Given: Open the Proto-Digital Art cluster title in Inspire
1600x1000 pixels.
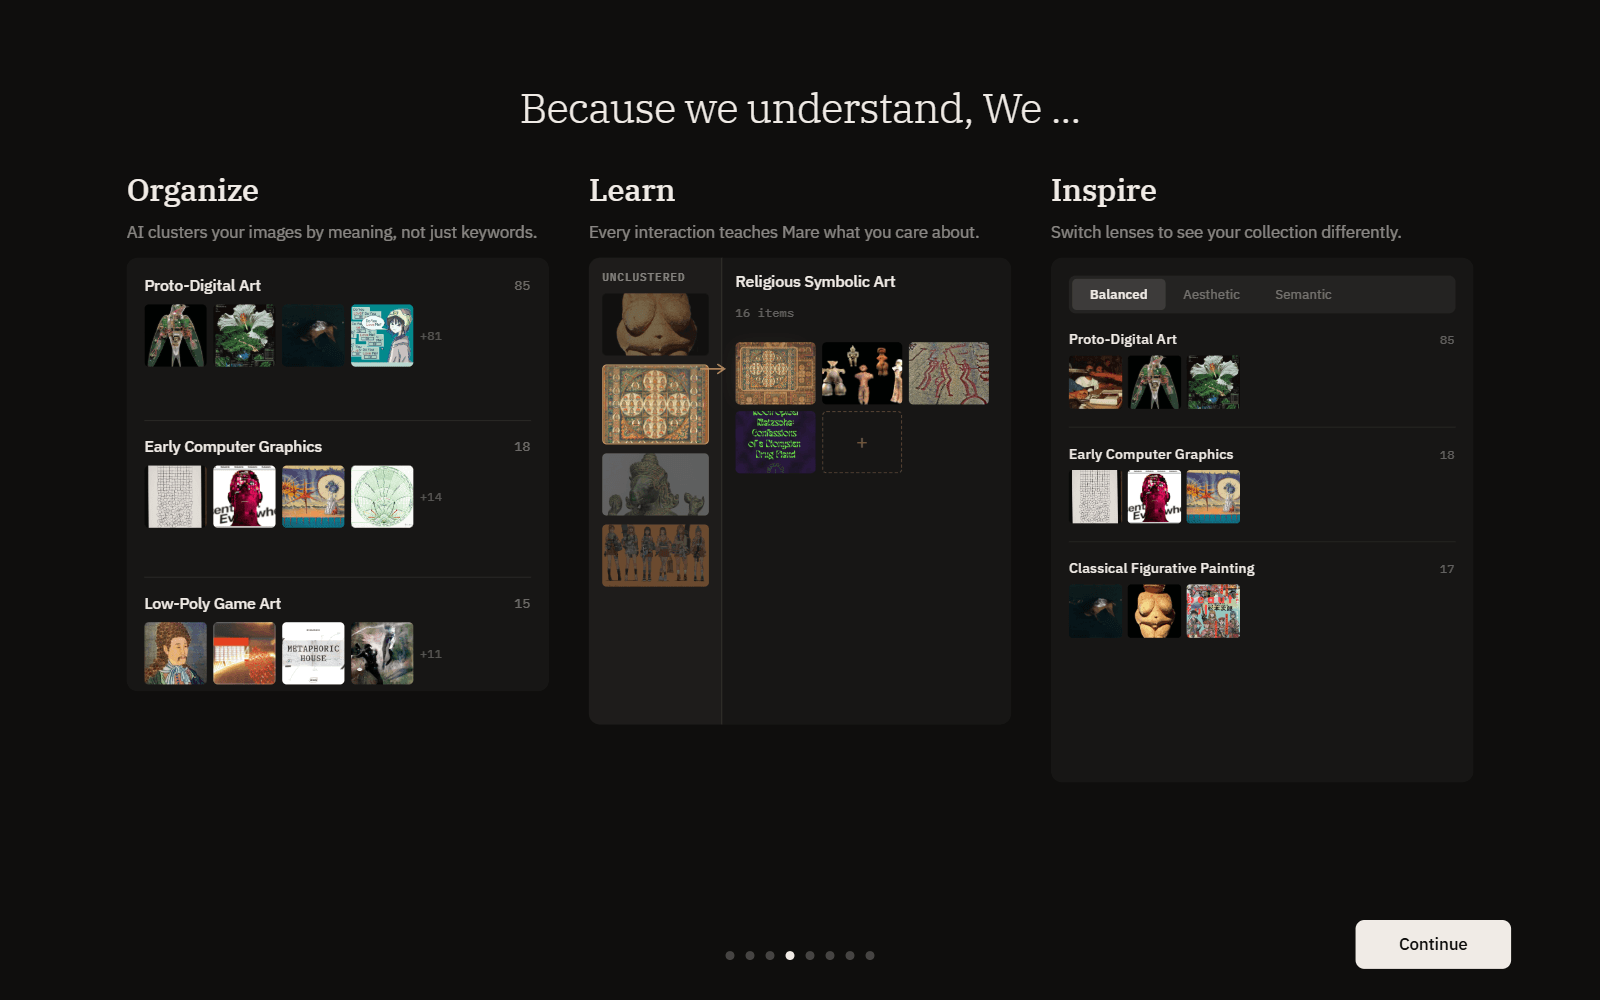Looking at the screenshot, I should point(1122,339).
